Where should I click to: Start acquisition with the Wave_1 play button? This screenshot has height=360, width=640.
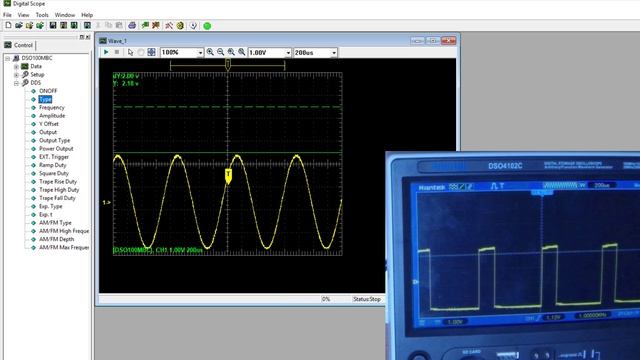pyautogui.click(x=106, y=52)
